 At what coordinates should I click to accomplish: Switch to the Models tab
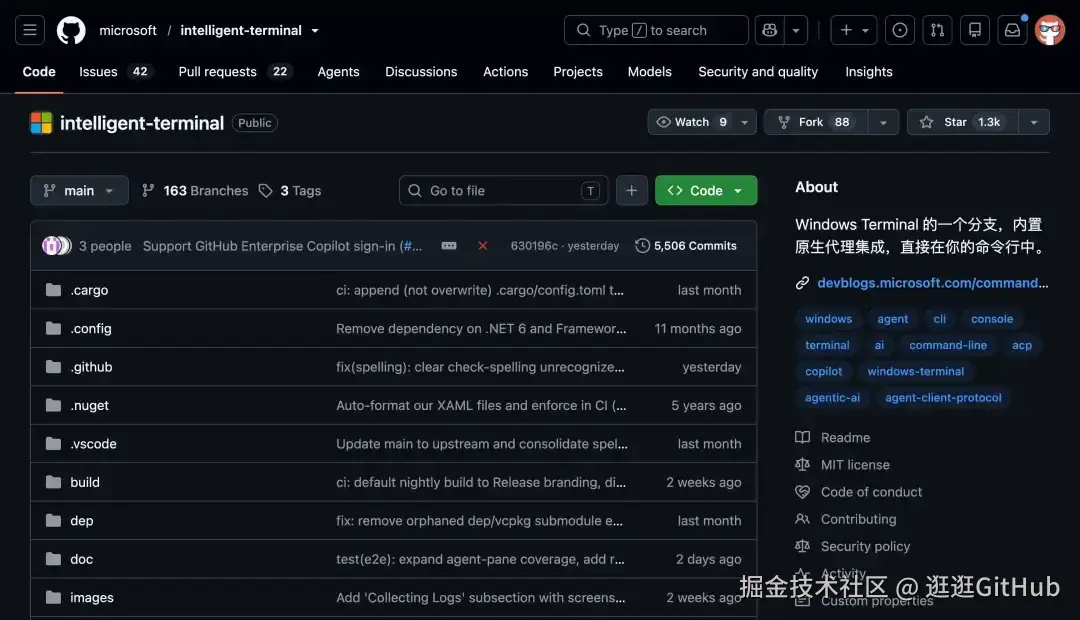[x=650, y=72]
